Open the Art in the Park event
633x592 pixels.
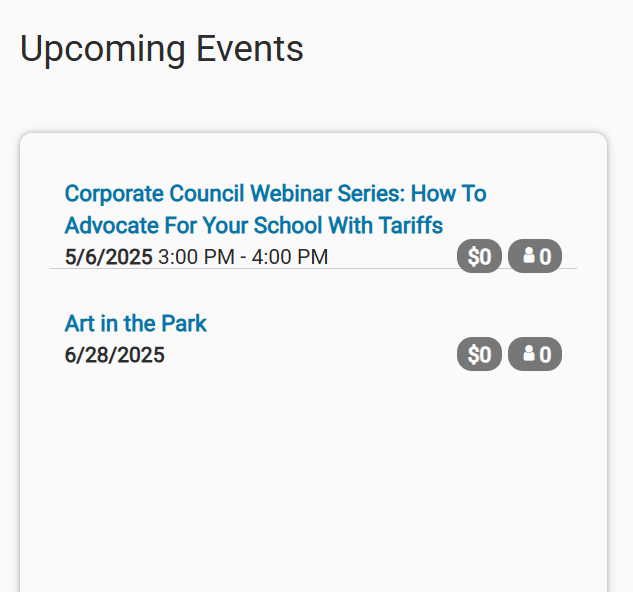click(136, 323)
